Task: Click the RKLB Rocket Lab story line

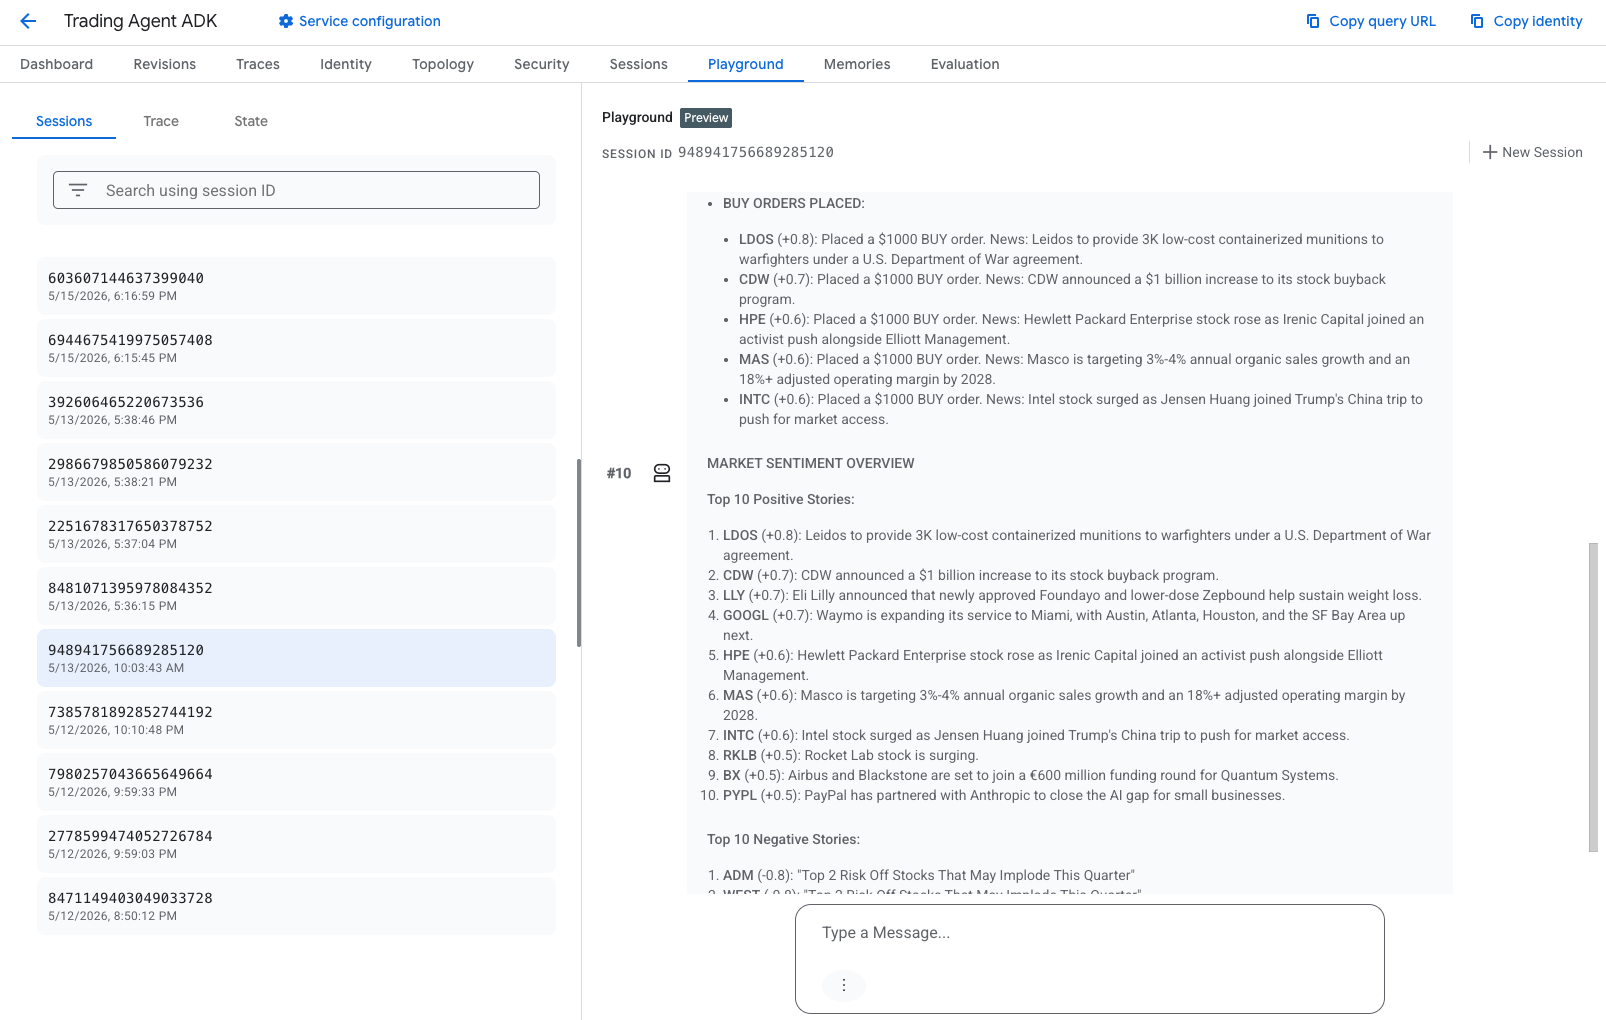Action: tap(851, 755)
